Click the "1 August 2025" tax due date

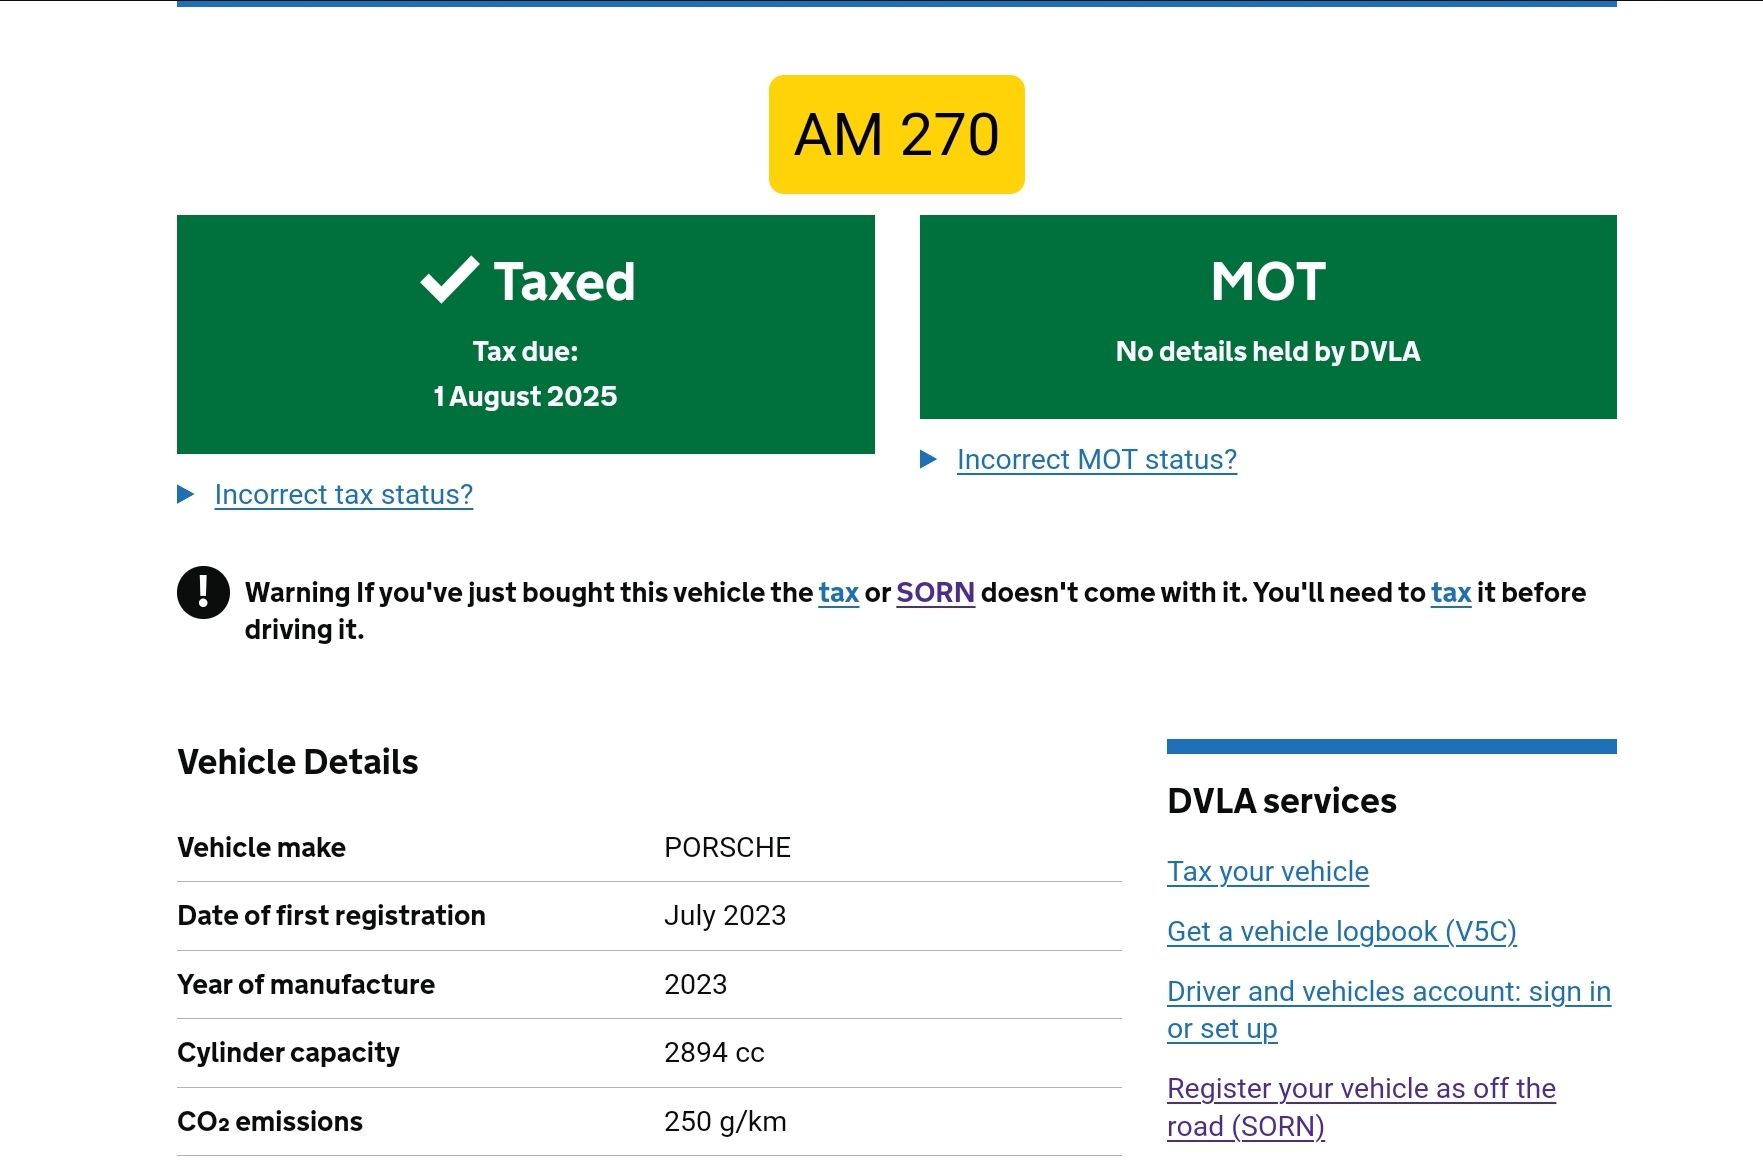[x=525, y=397]
